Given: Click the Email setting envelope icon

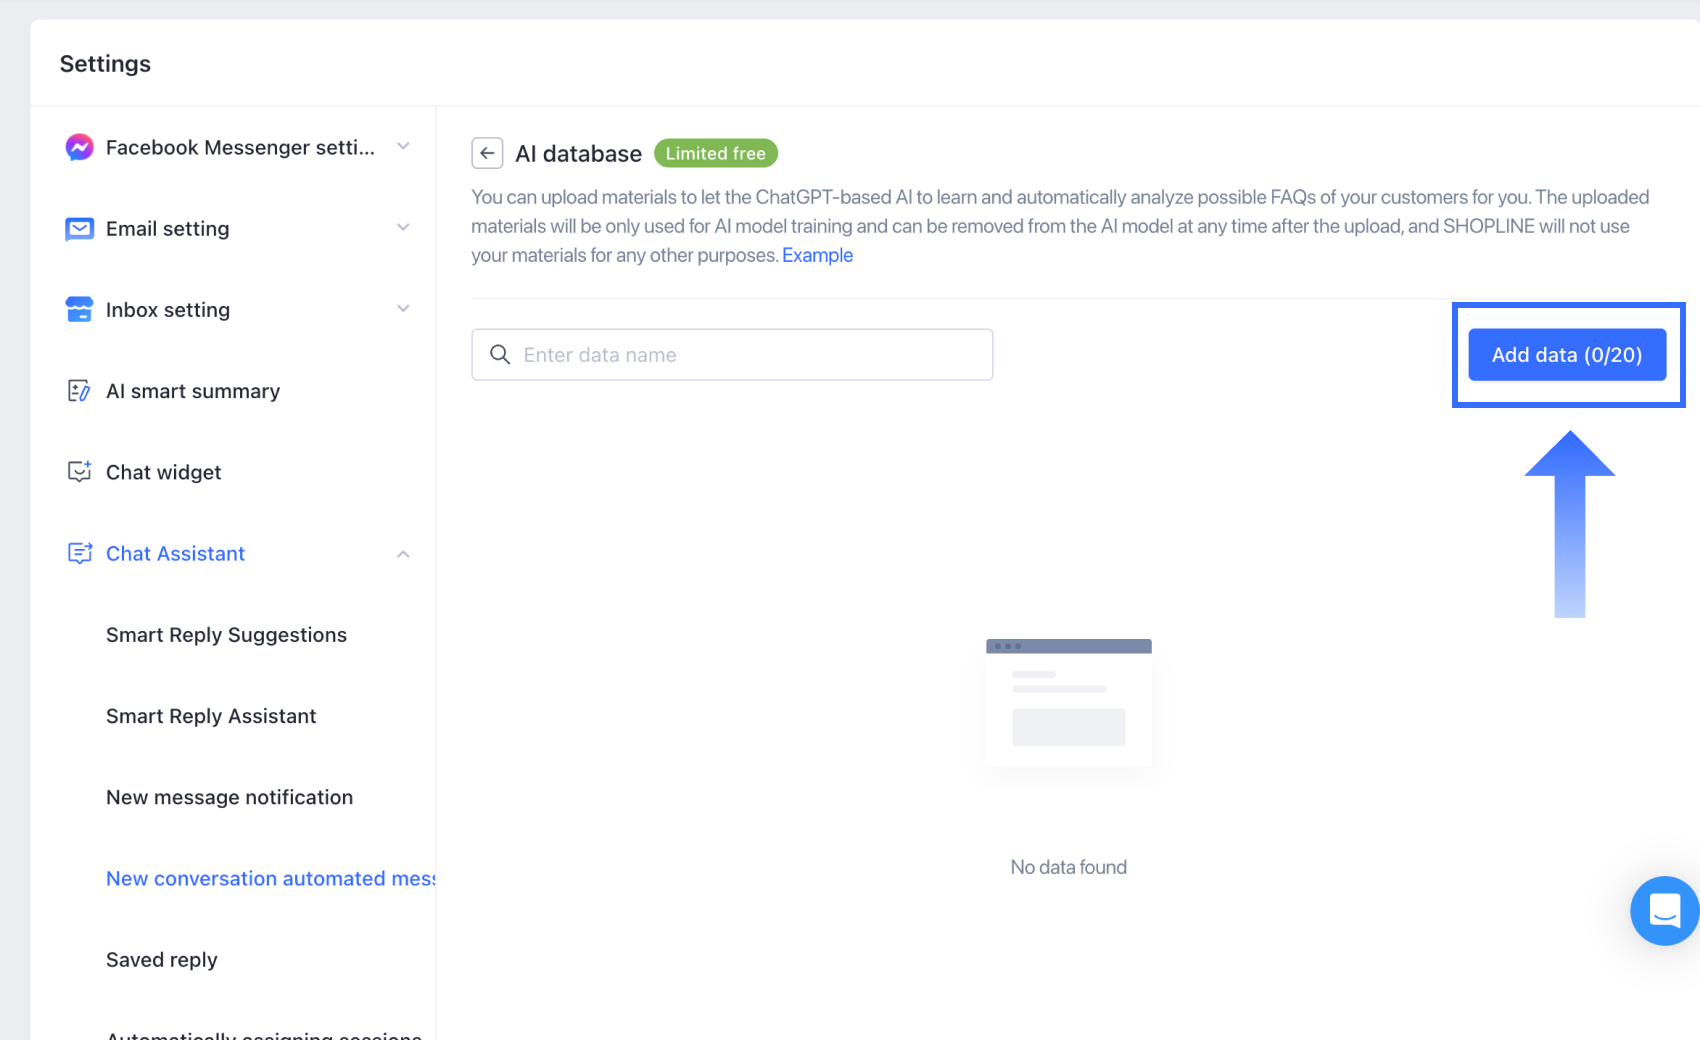Looking at the screenshot, I should [80, 229].
